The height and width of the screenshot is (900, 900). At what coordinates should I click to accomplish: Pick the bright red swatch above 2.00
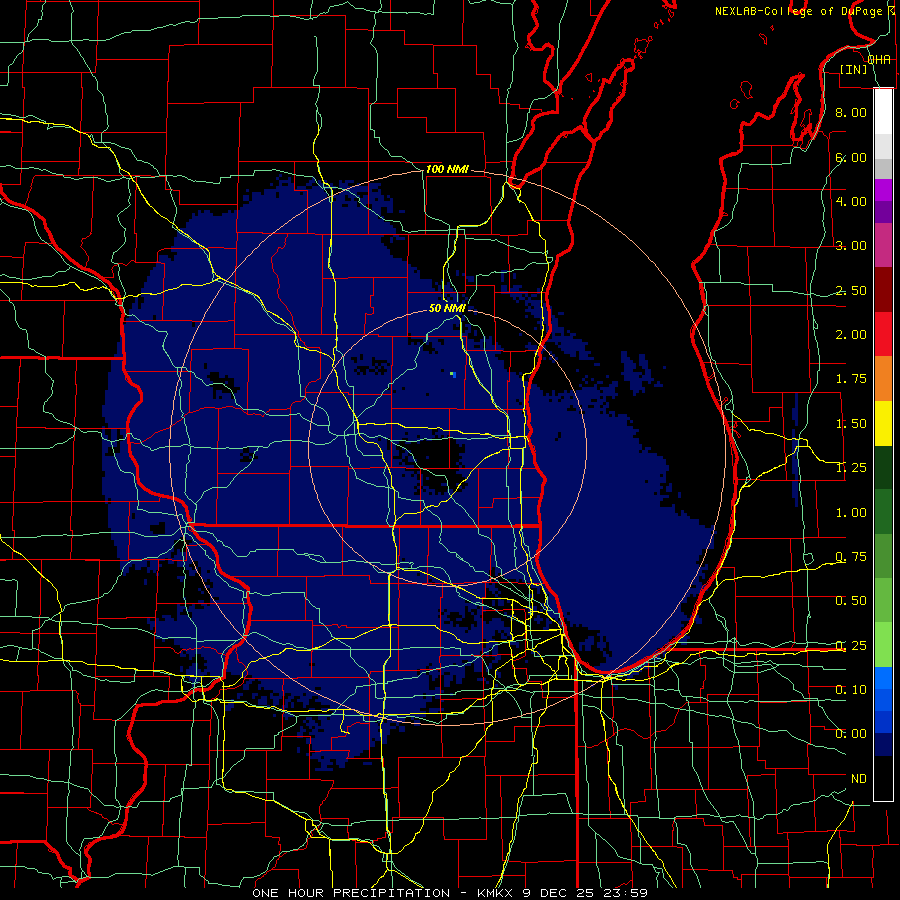[x=883, y=334]
